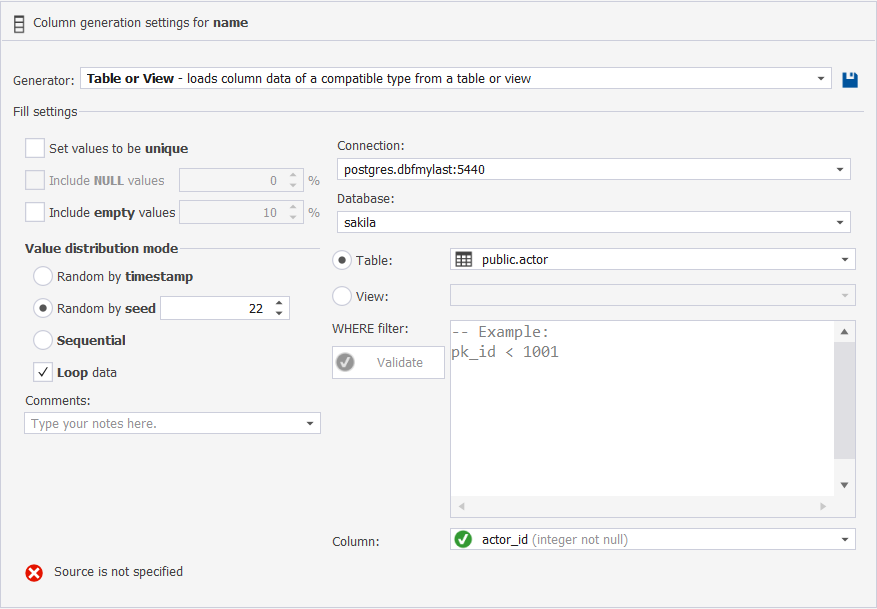
Task: Uncheck the Loop data checkbox
Action: tap(43, 372)
